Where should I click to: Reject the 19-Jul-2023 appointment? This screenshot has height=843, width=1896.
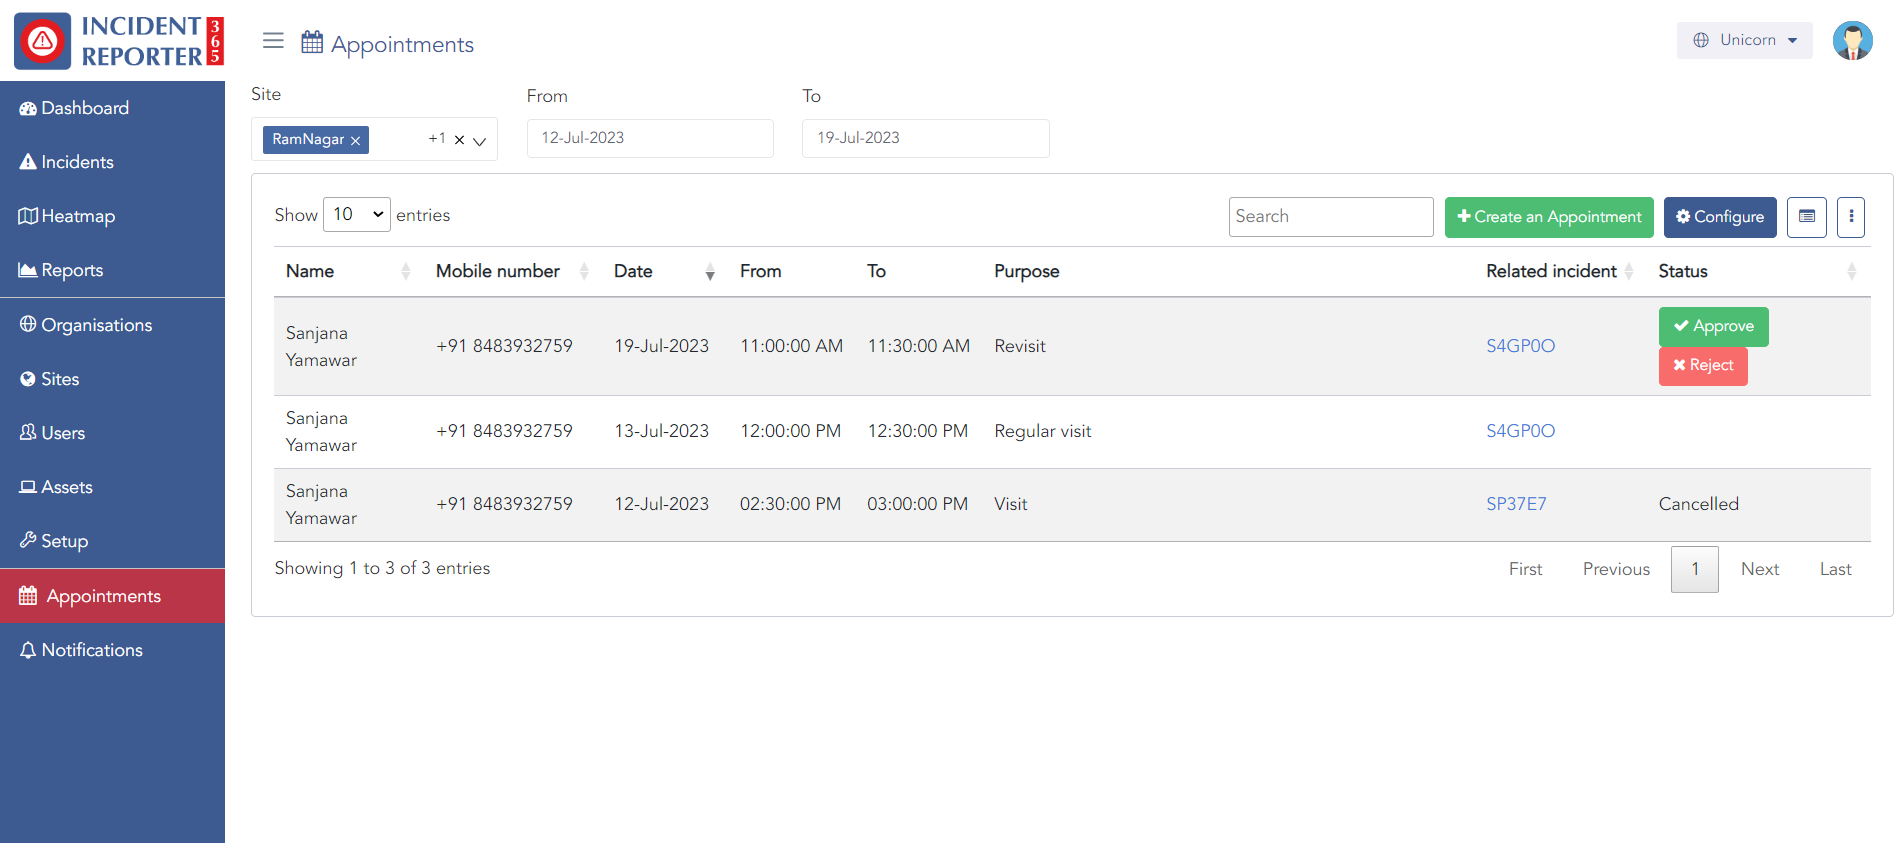[1702, 366]
